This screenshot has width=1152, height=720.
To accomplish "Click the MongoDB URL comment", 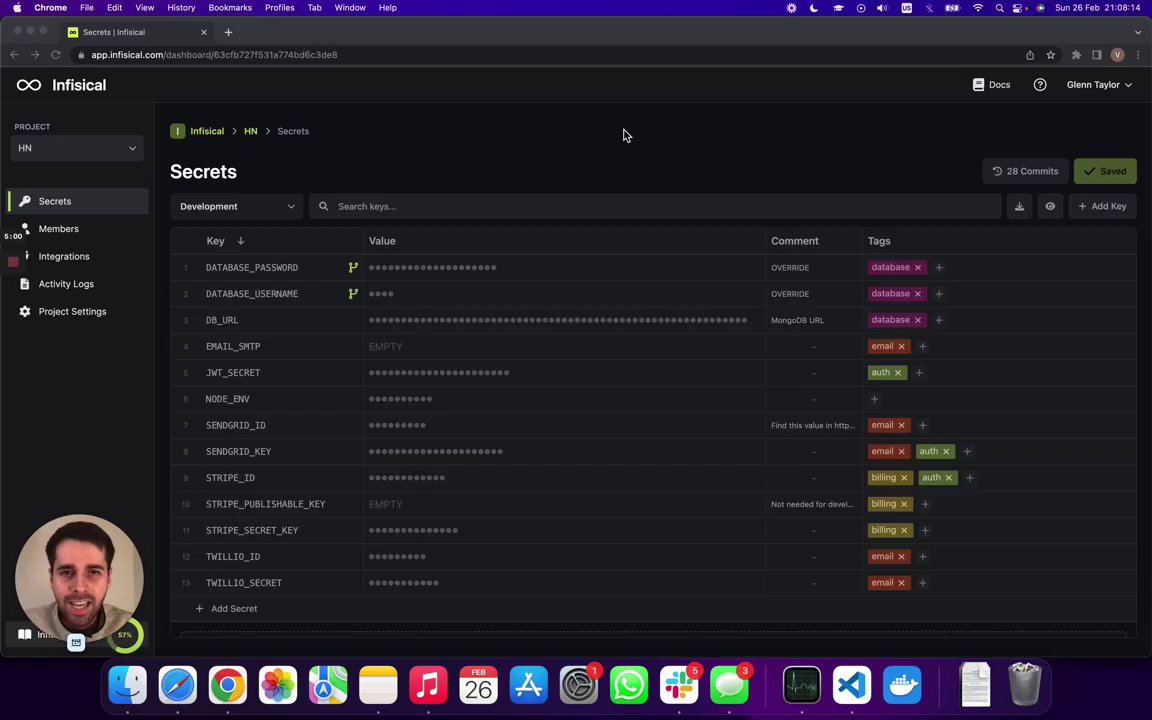I will (797, 320).
